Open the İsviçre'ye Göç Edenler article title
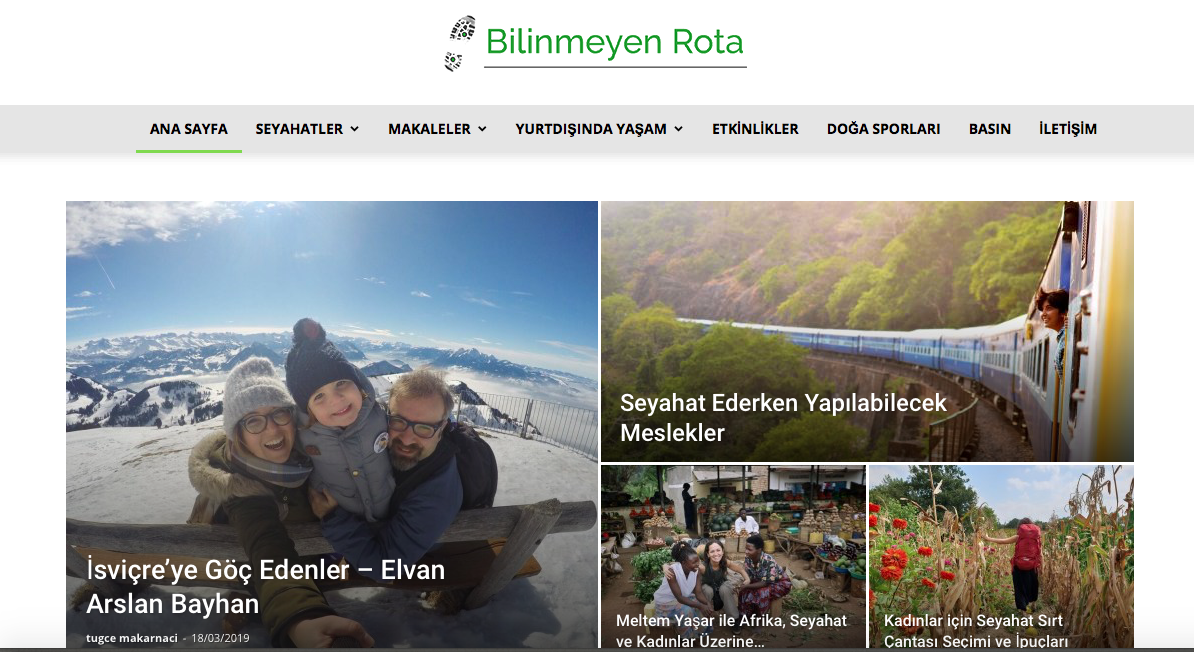The height and width of the screenshot is (652, 1194). [265, 586]
